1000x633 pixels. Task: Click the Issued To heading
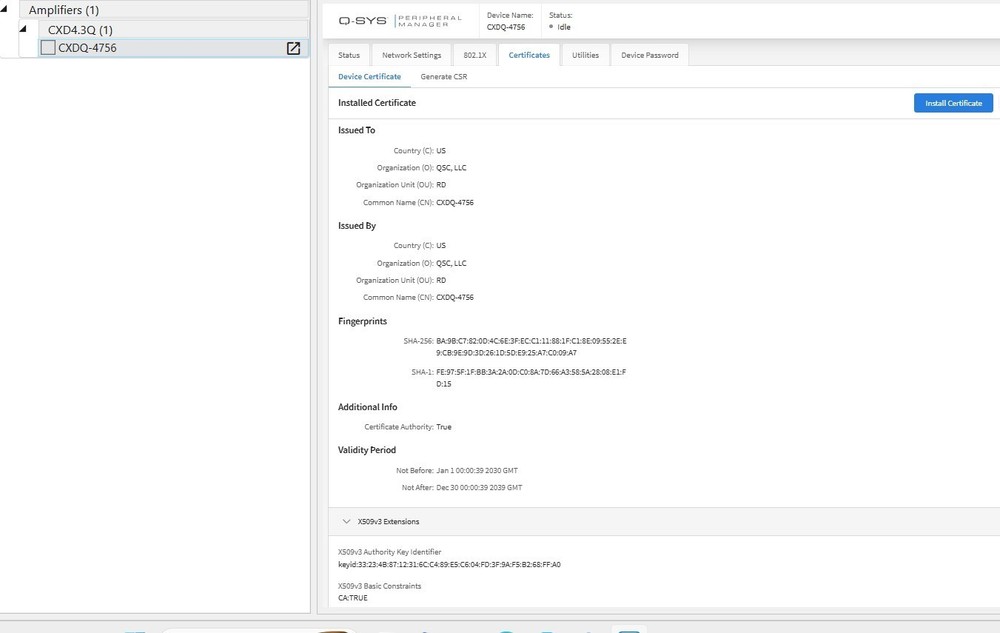(x=357, y=130)
